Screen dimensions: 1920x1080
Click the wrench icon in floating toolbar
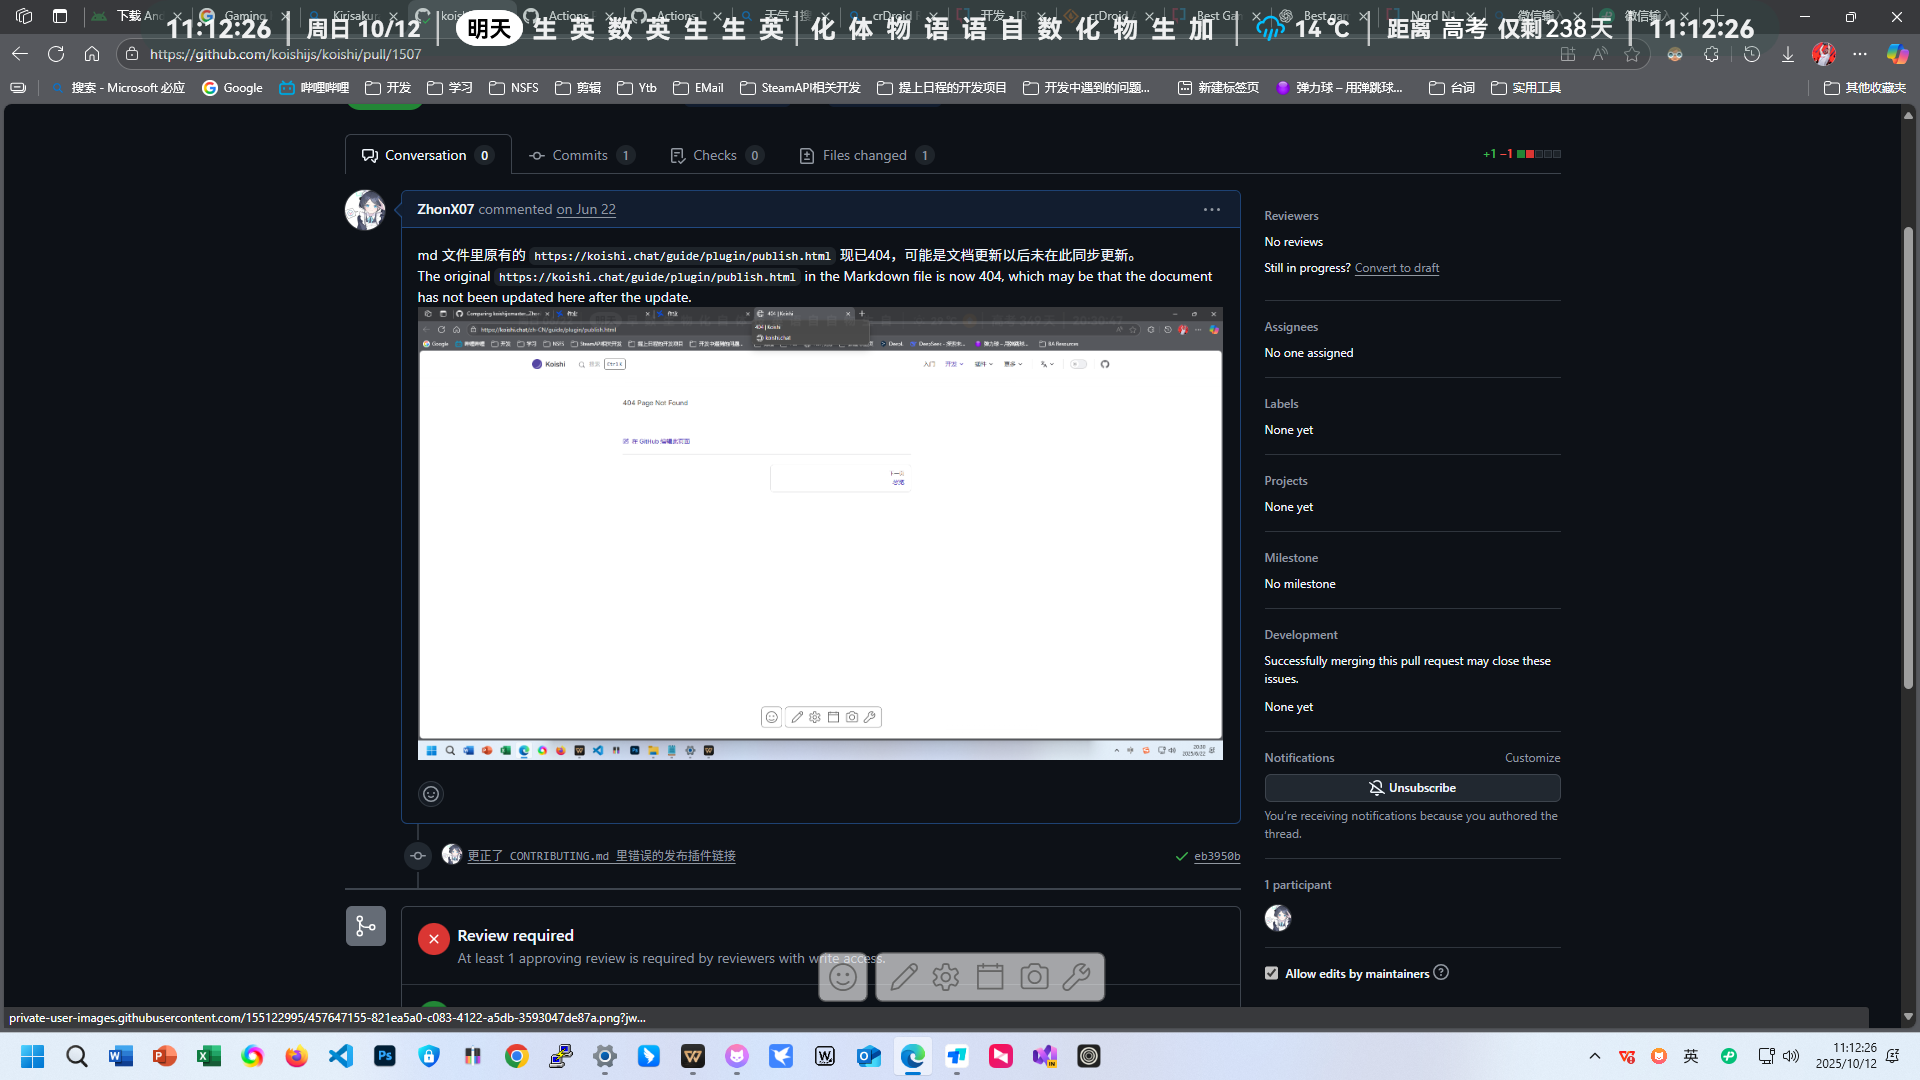click(x=1077, y=977)
